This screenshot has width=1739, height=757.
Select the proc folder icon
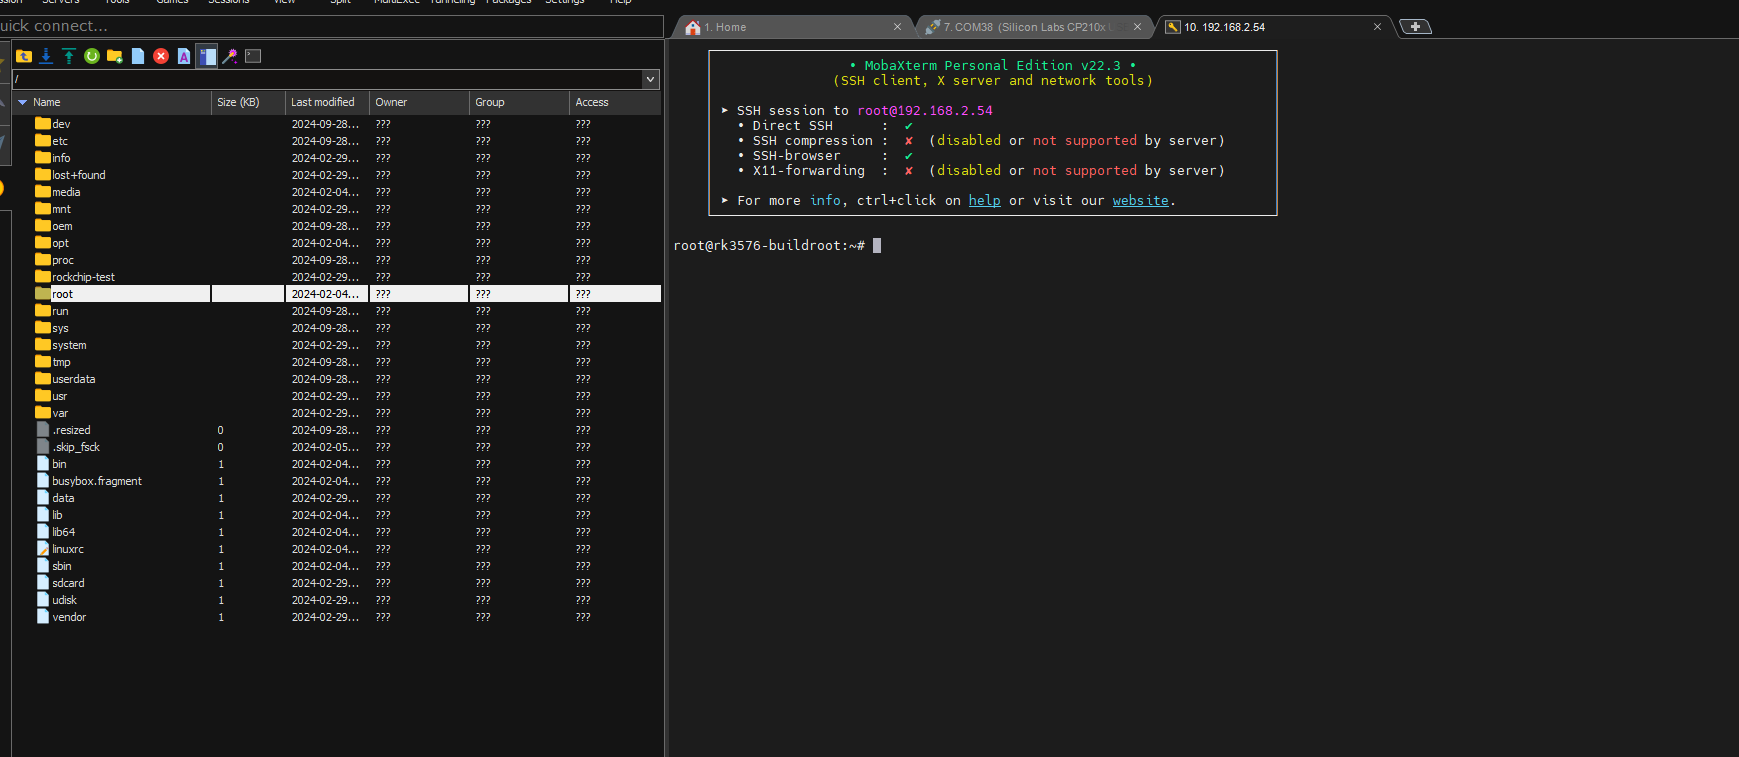[43, 260]
